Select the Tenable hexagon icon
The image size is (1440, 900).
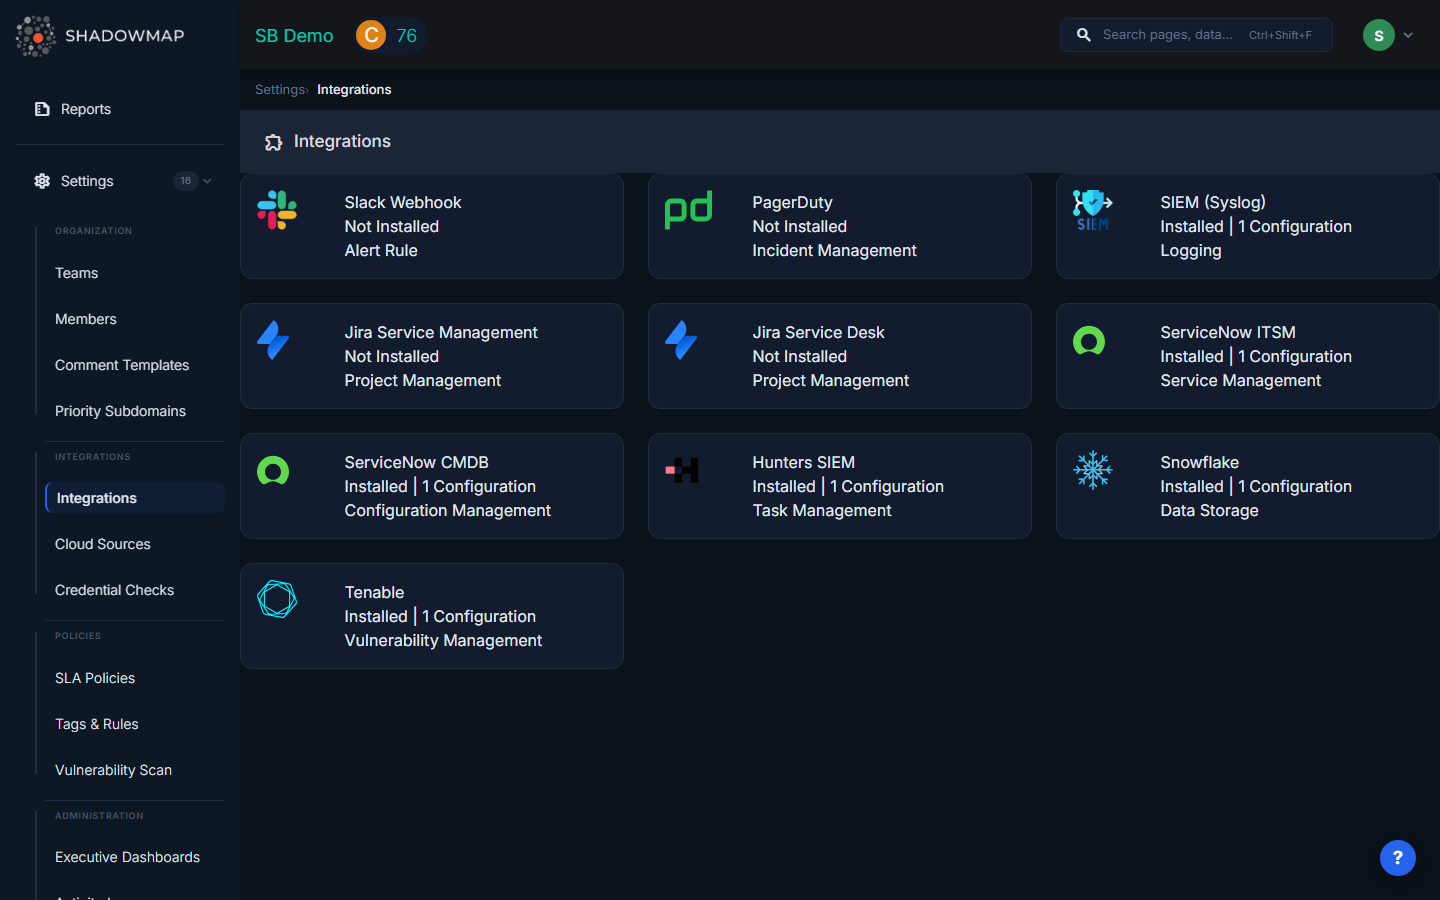tap(276, 600)
